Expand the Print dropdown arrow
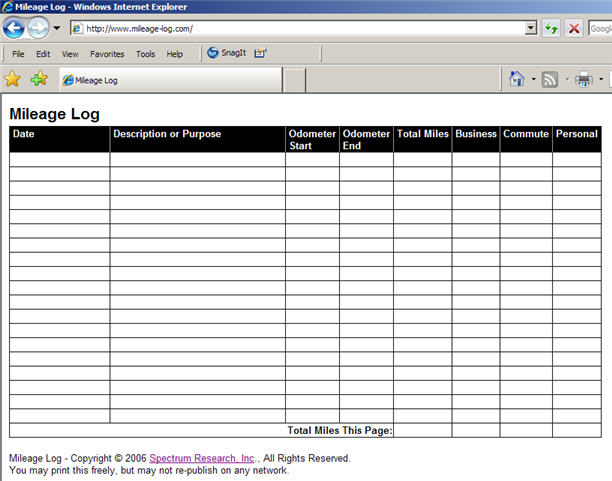This screenshot has width=612, height=481. pyautogui.click(x=601, y=79)
